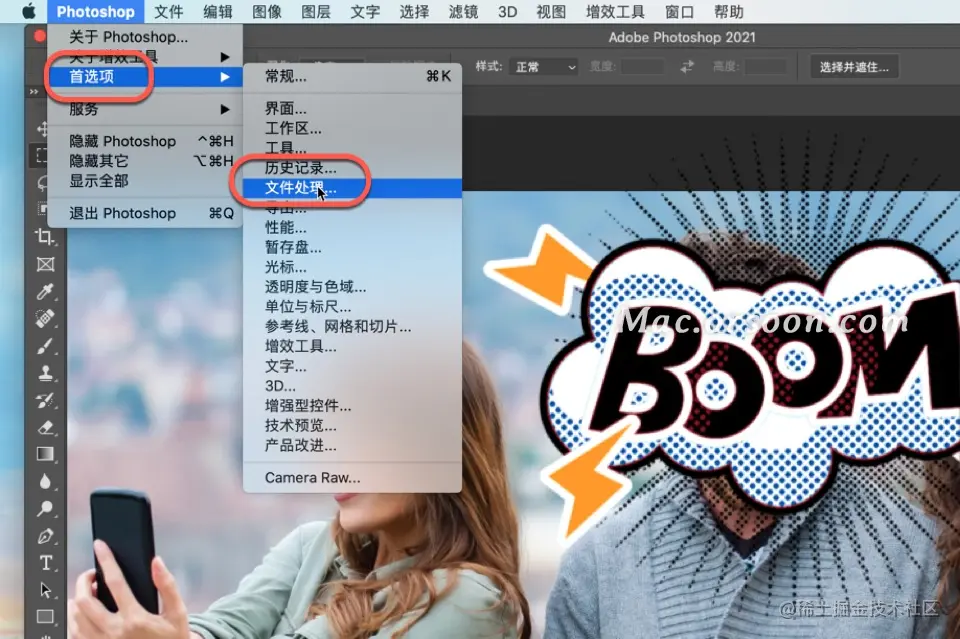This screenshot has height=639, width=960.
Task: Open 产品改进... preferences
Action: pos(352,446)
